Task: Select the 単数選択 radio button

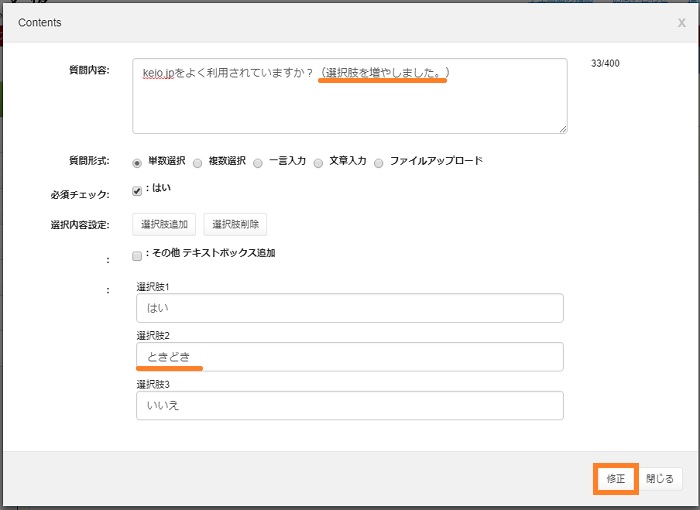Action: click(137, 162)
